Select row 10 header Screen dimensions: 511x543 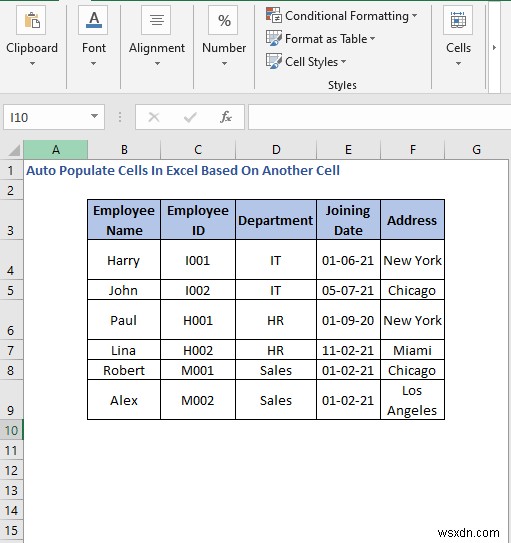pos(11,430)
